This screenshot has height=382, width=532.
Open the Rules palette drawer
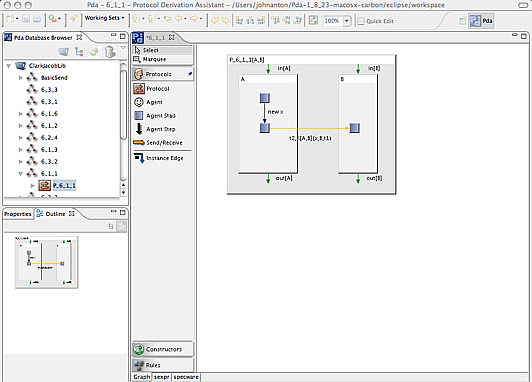tap(163, 365)
